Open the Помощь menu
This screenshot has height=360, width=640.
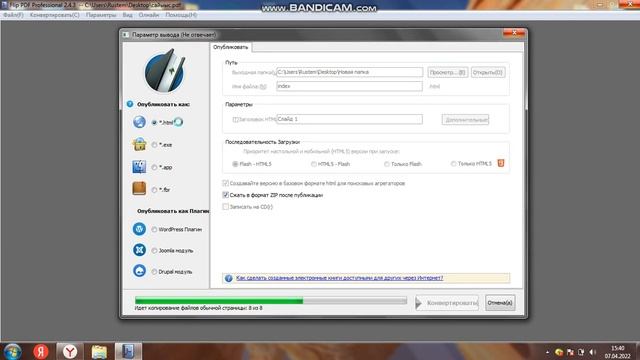[x=181, y=15]
